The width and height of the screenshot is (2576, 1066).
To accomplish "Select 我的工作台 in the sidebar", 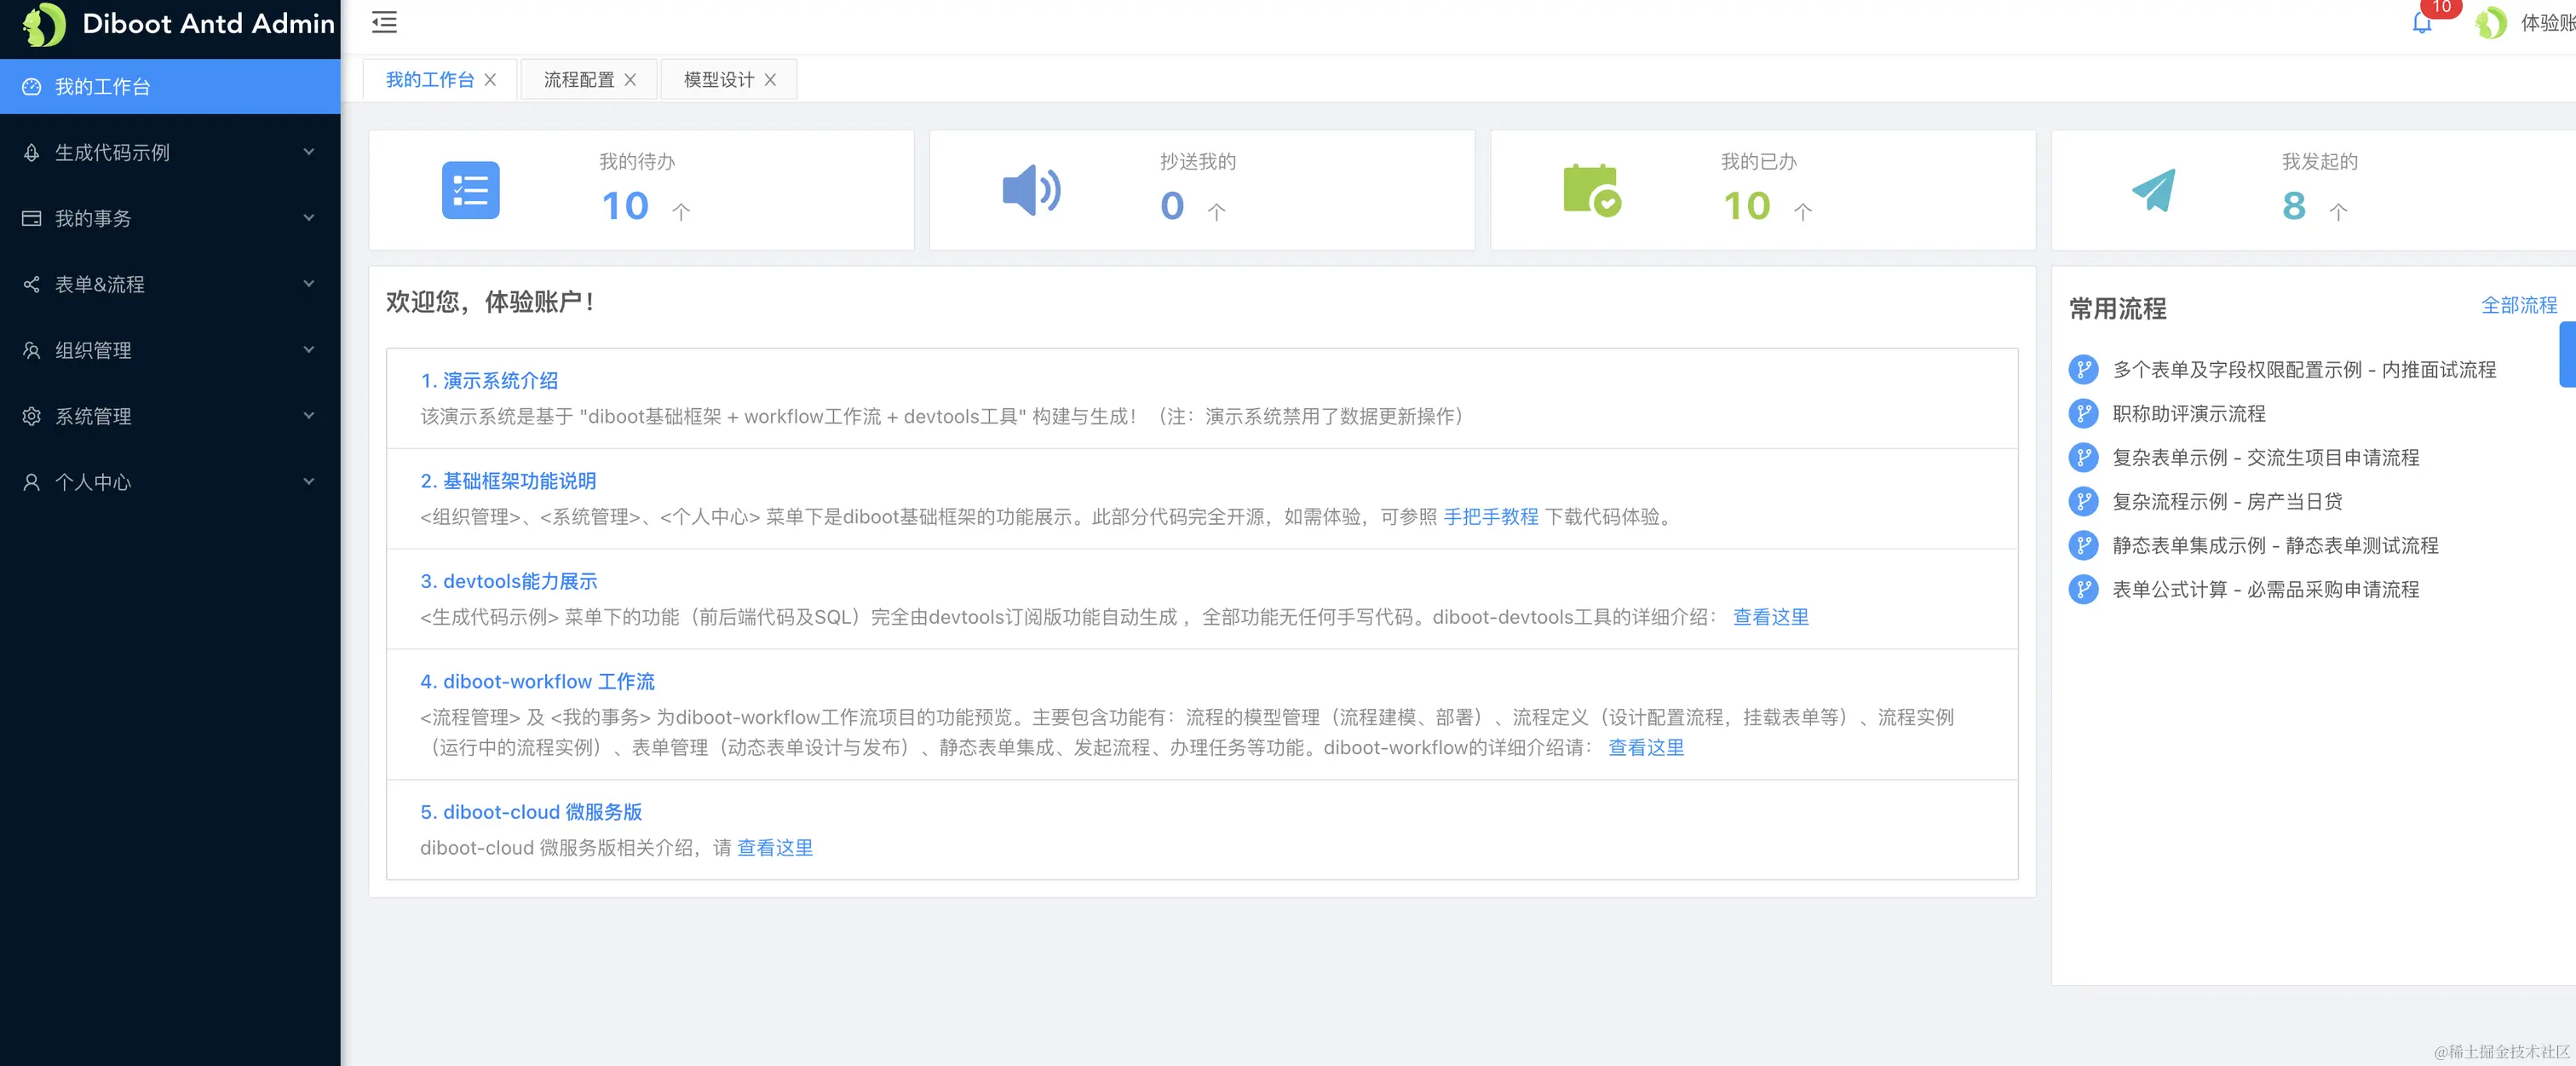I will [x=102, y=87].
